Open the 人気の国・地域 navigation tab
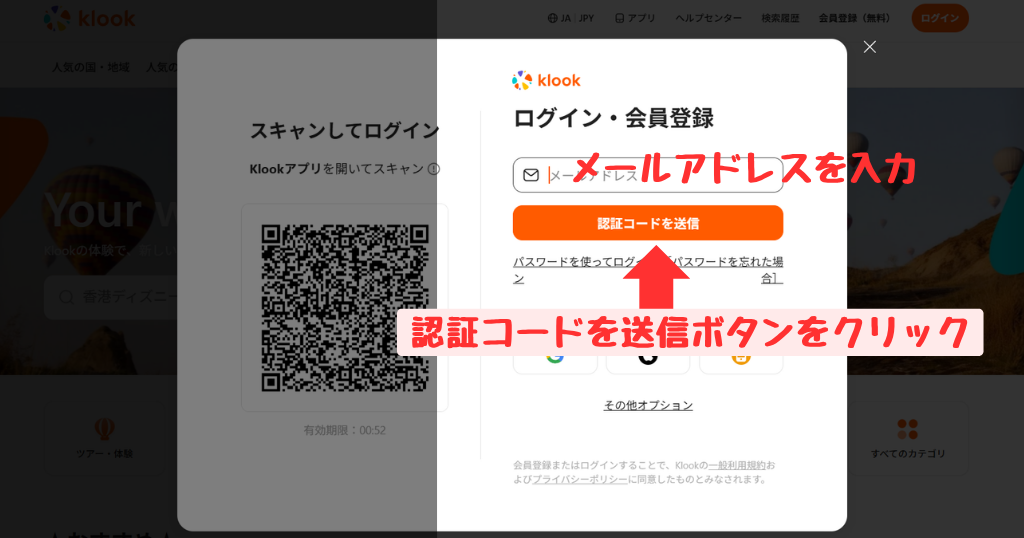1024x538 pixels. click(x=91, y=67)
